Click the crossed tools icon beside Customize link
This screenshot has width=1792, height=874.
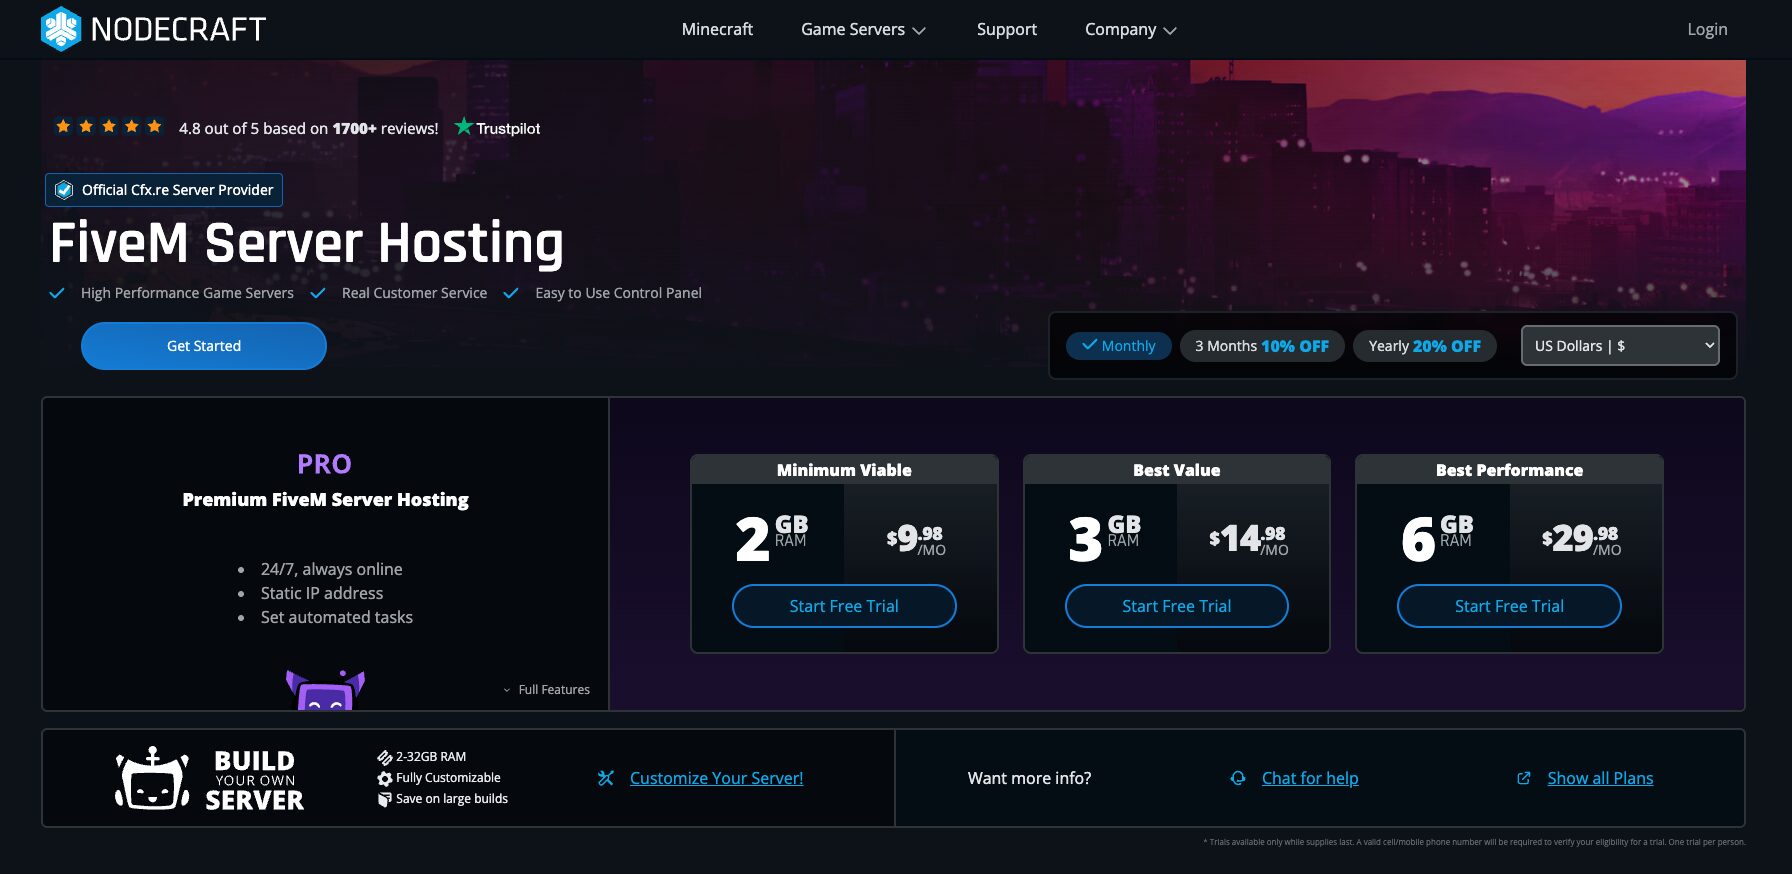[x=606, y=778]
